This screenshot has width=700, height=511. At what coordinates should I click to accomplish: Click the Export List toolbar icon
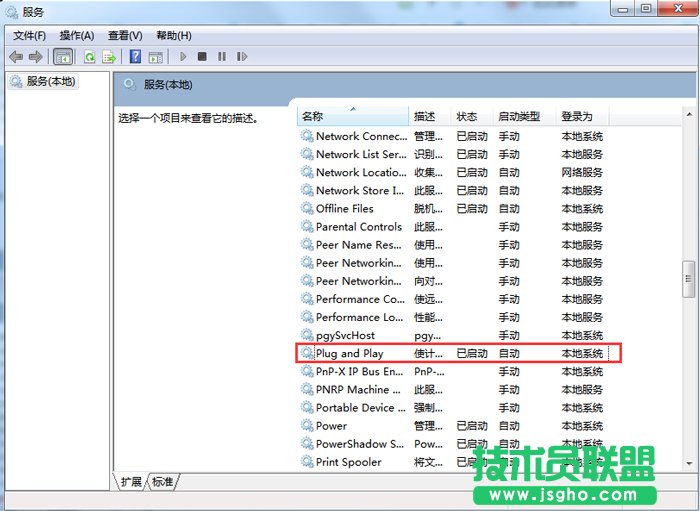pyautogui.click(x=109, y=57)
